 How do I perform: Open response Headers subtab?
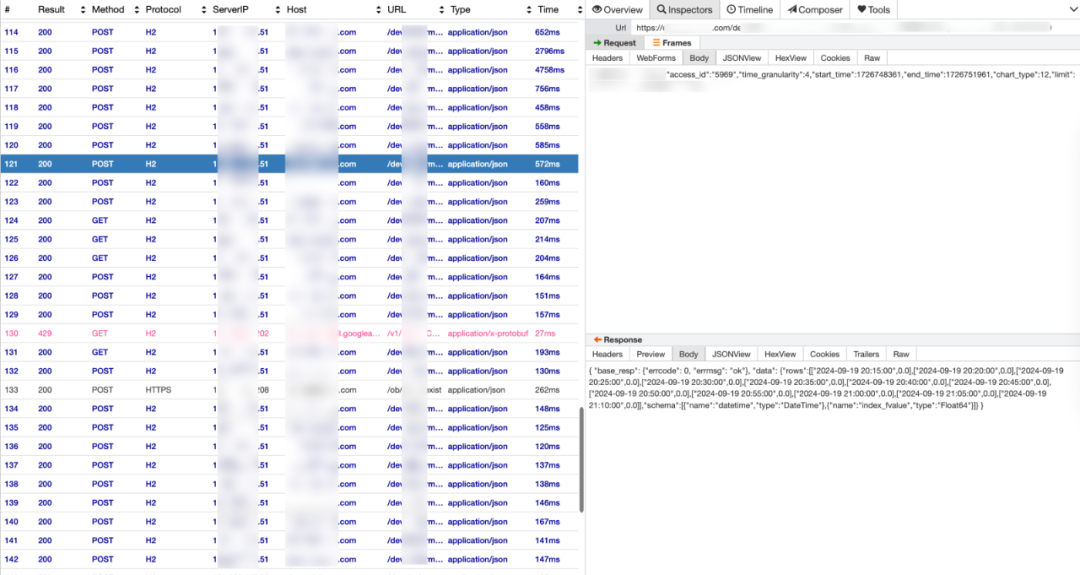click(608, 354)
